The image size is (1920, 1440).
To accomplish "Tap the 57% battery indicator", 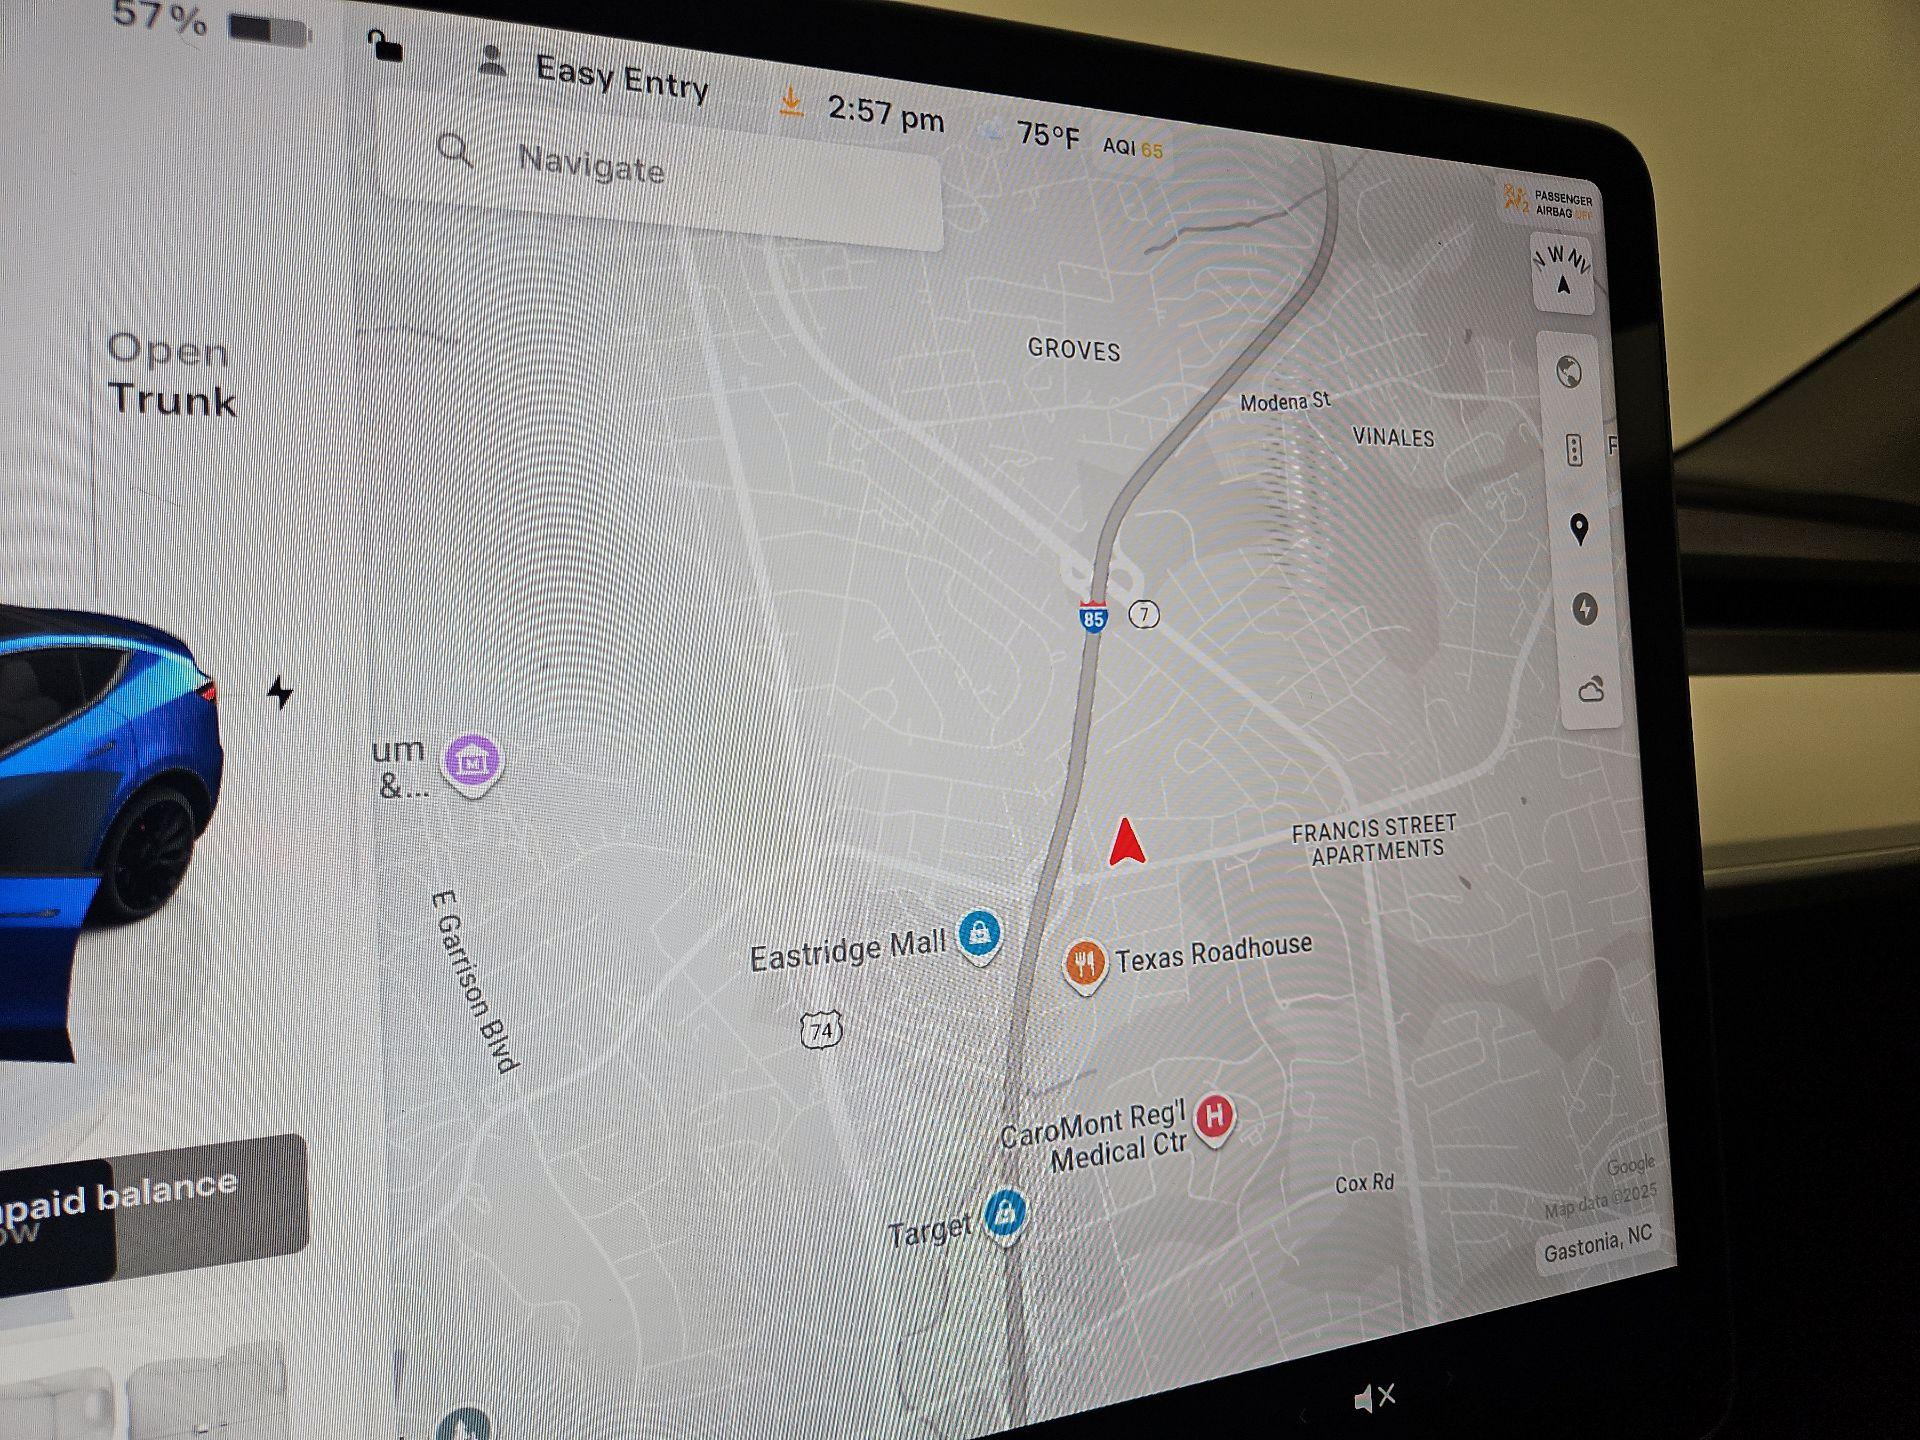I will pos(212,22).
